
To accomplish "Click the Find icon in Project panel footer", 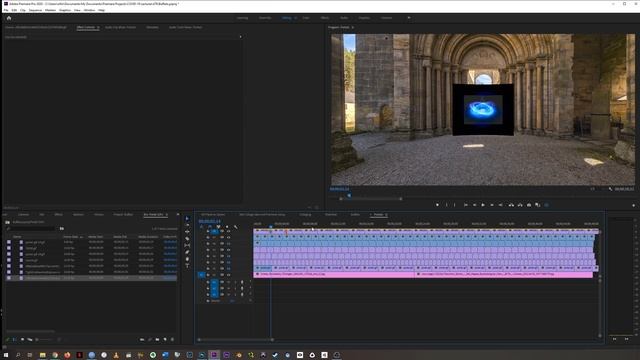I will (150, 340).
